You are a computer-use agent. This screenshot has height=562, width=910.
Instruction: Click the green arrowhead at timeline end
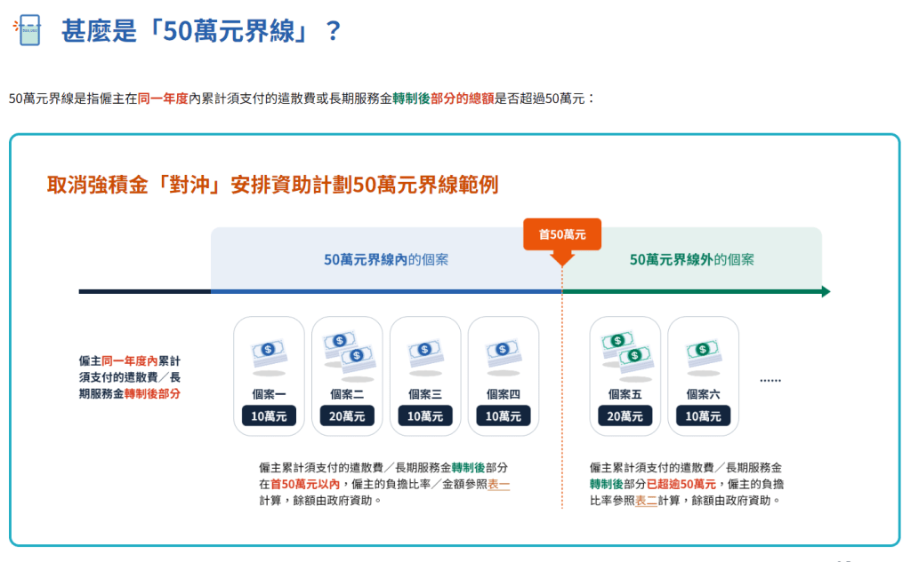click(x=825, y=292)
